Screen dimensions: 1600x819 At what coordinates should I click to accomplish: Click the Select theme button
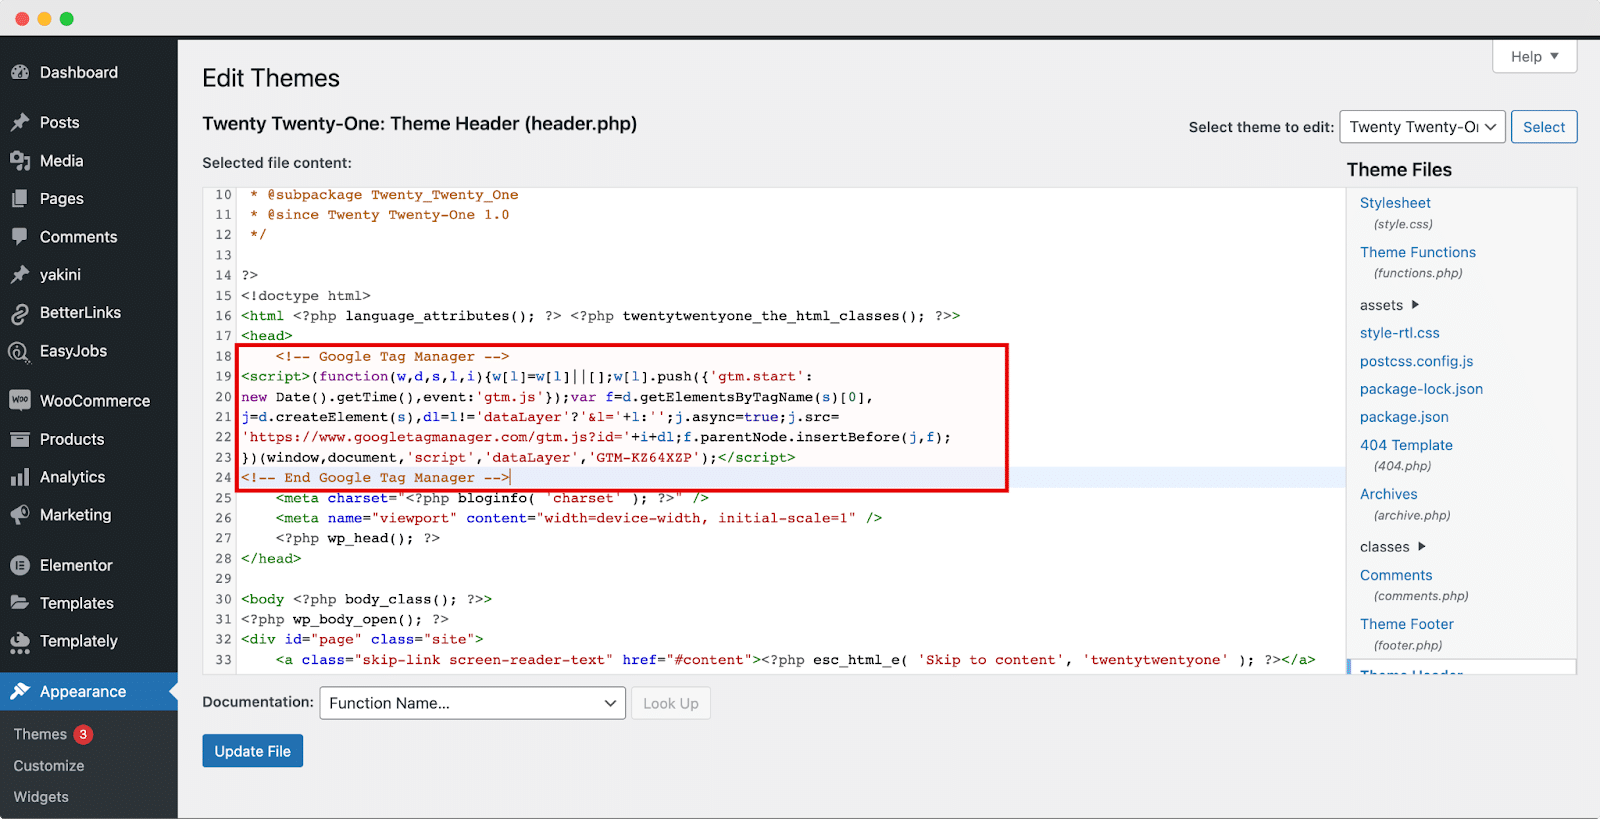pos(1544,127)
